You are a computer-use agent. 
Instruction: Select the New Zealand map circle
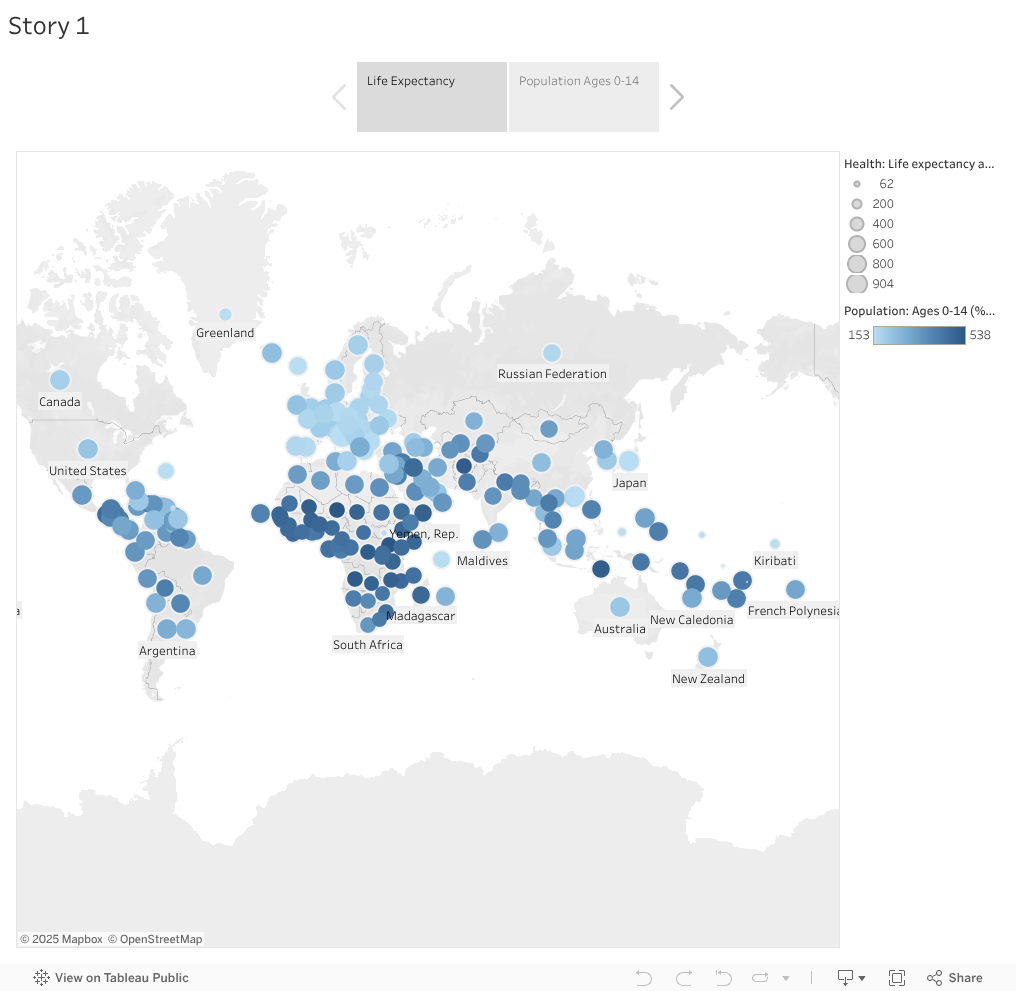(708, 657)
